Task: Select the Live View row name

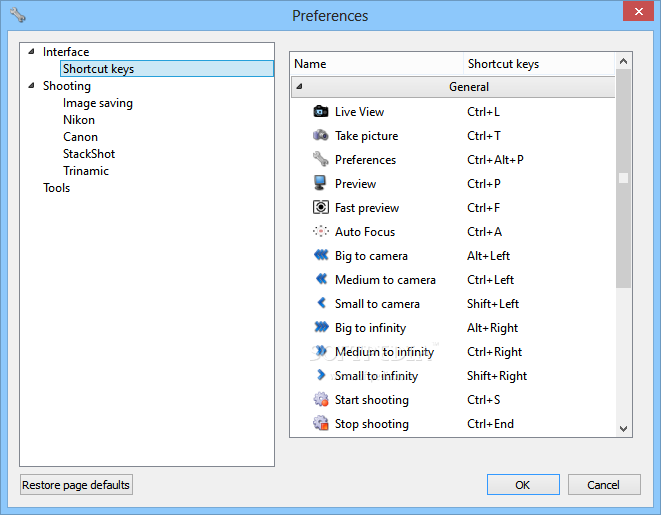Action: coord(359,112)
